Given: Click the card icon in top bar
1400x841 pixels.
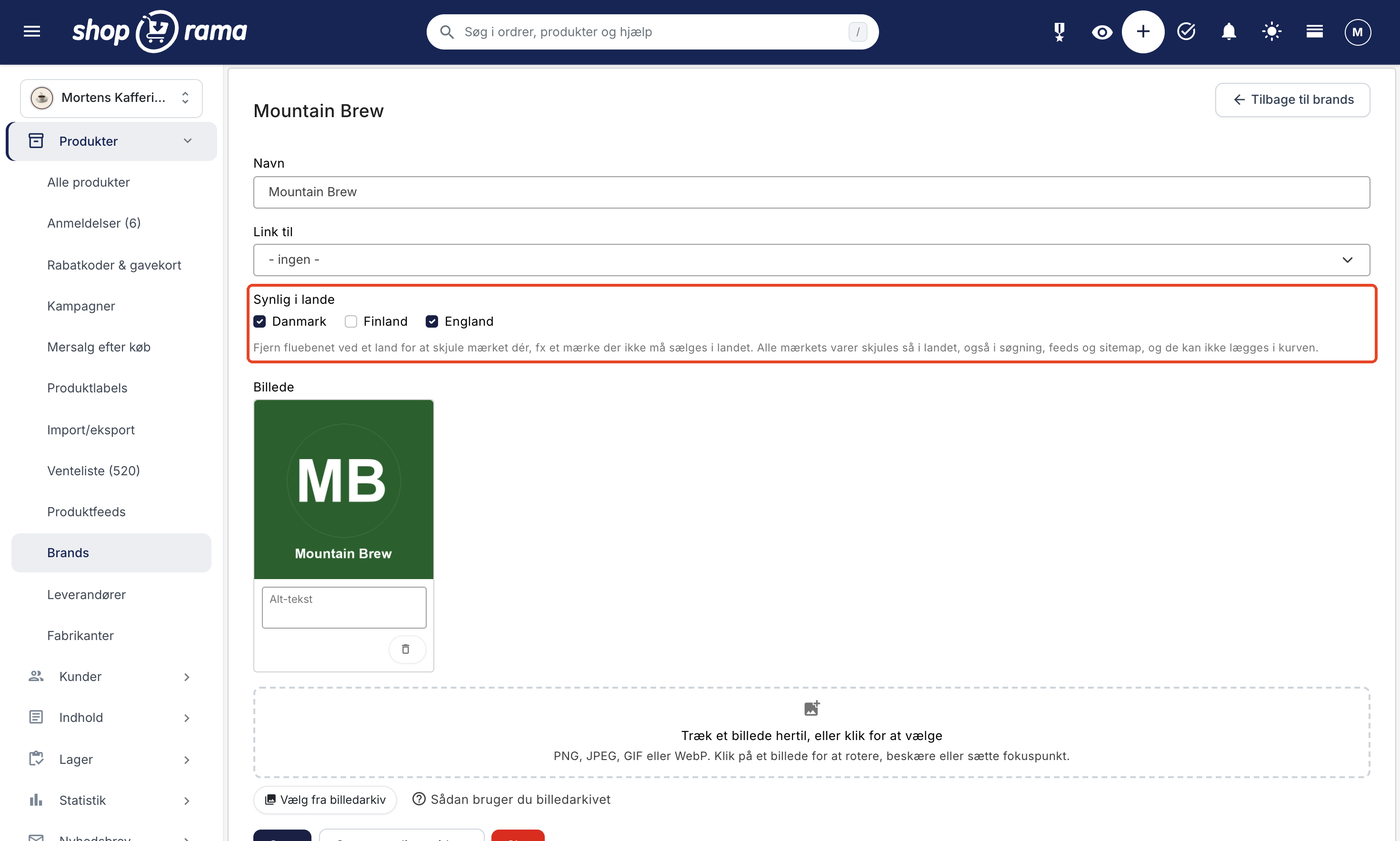Looking at the screenshot, I should click(x=1315, y=32).
